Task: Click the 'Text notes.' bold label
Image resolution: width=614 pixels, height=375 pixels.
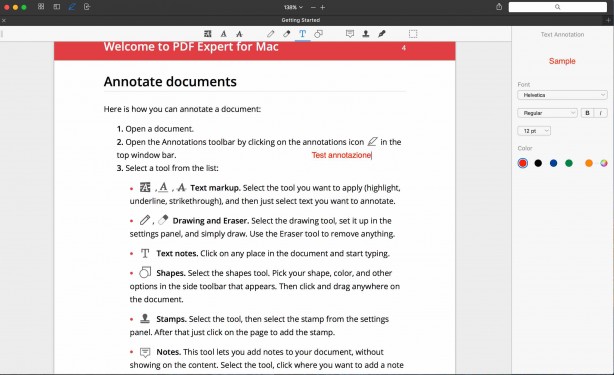Action: (x=177, y=254)
